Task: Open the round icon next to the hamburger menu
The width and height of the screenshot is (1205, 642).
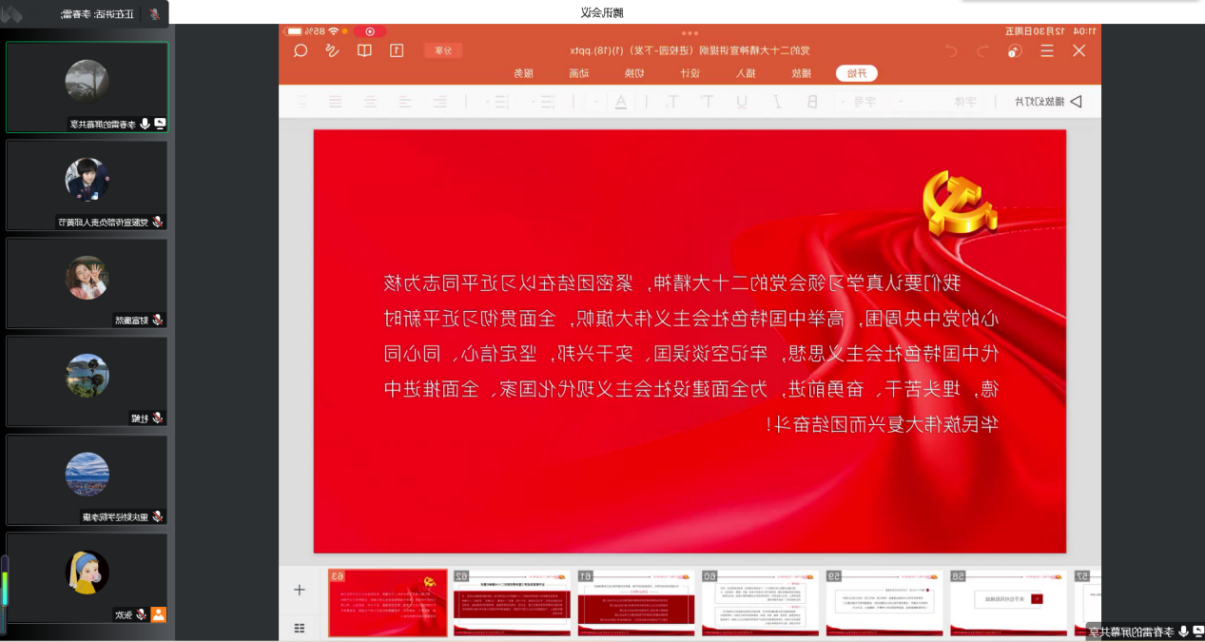Action: pyautogui.click(x=1015, y=51)
